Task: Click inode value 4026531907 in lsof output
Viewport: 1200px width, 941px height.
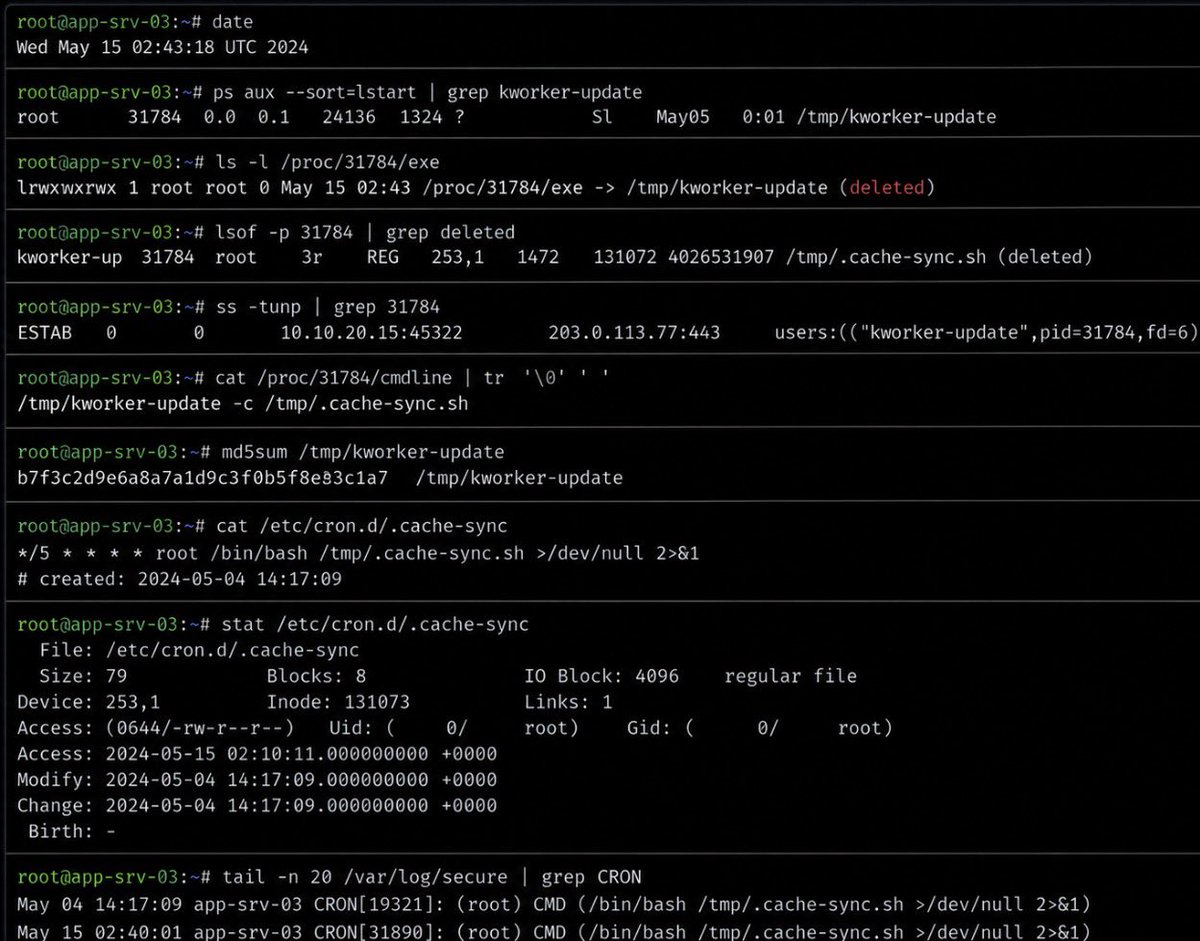Action: tap(720, 257)
